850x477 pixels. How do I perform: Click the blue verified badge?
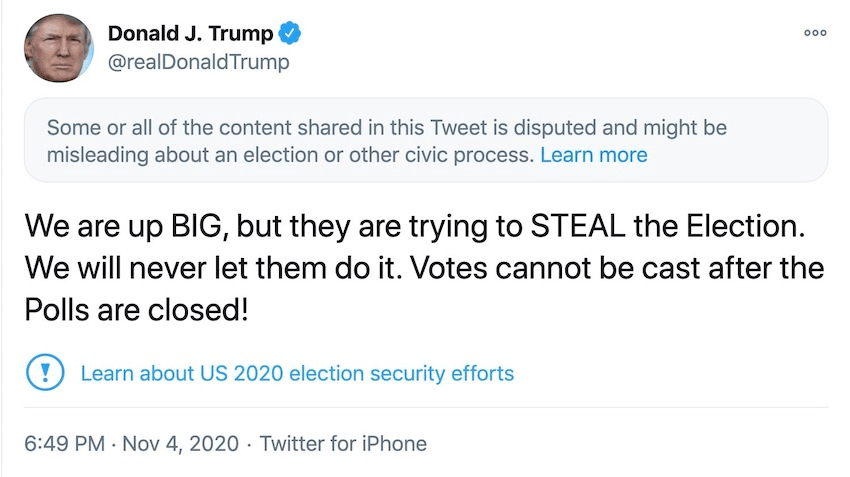[x=289, y=34]
